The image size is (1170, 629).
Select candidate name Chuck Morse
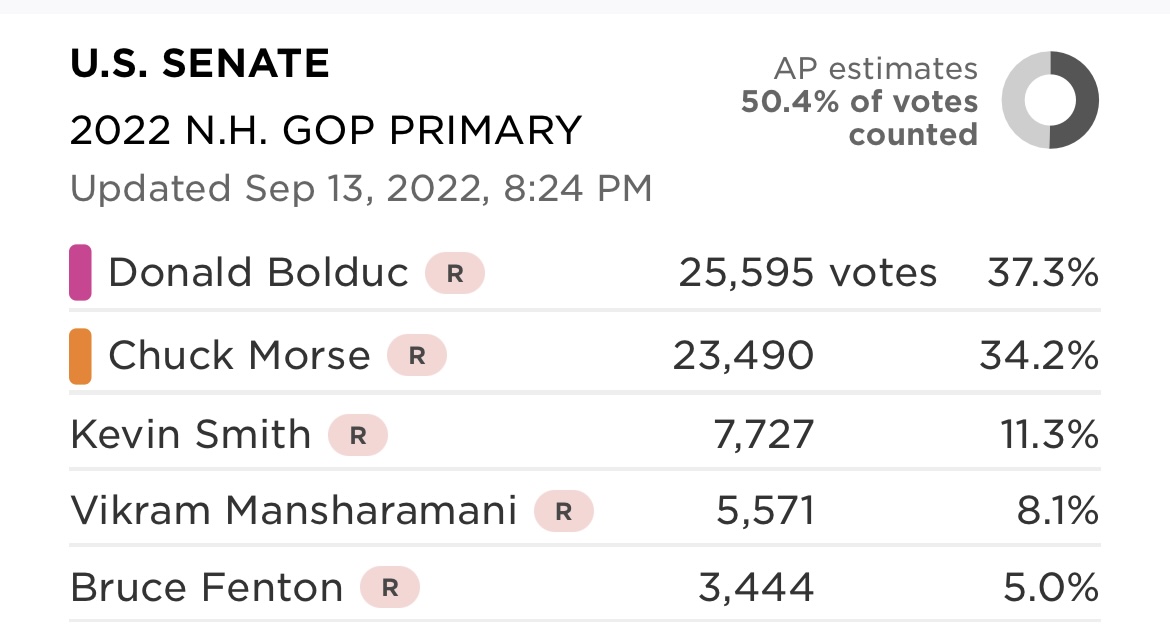coord(239,355)
